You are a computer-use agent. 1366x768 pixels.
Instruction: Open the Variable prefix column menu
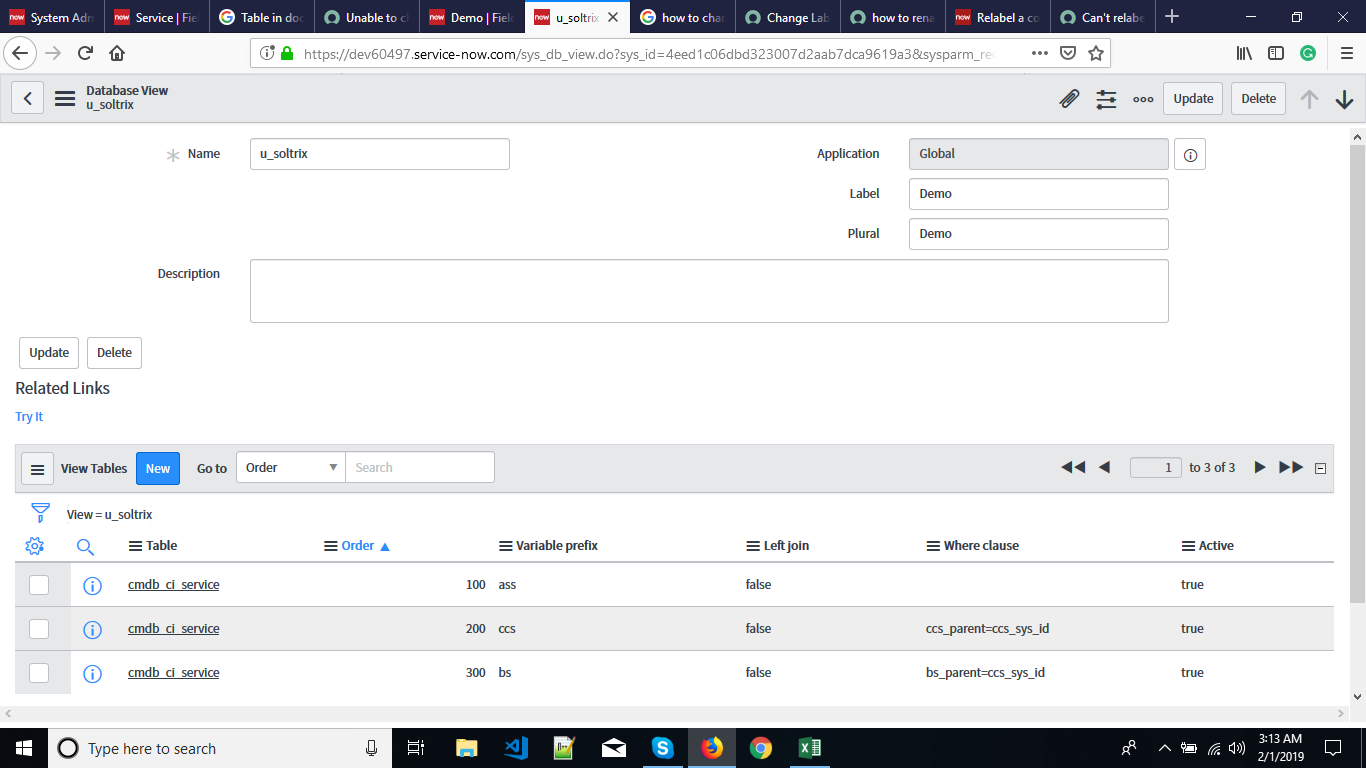506,546
